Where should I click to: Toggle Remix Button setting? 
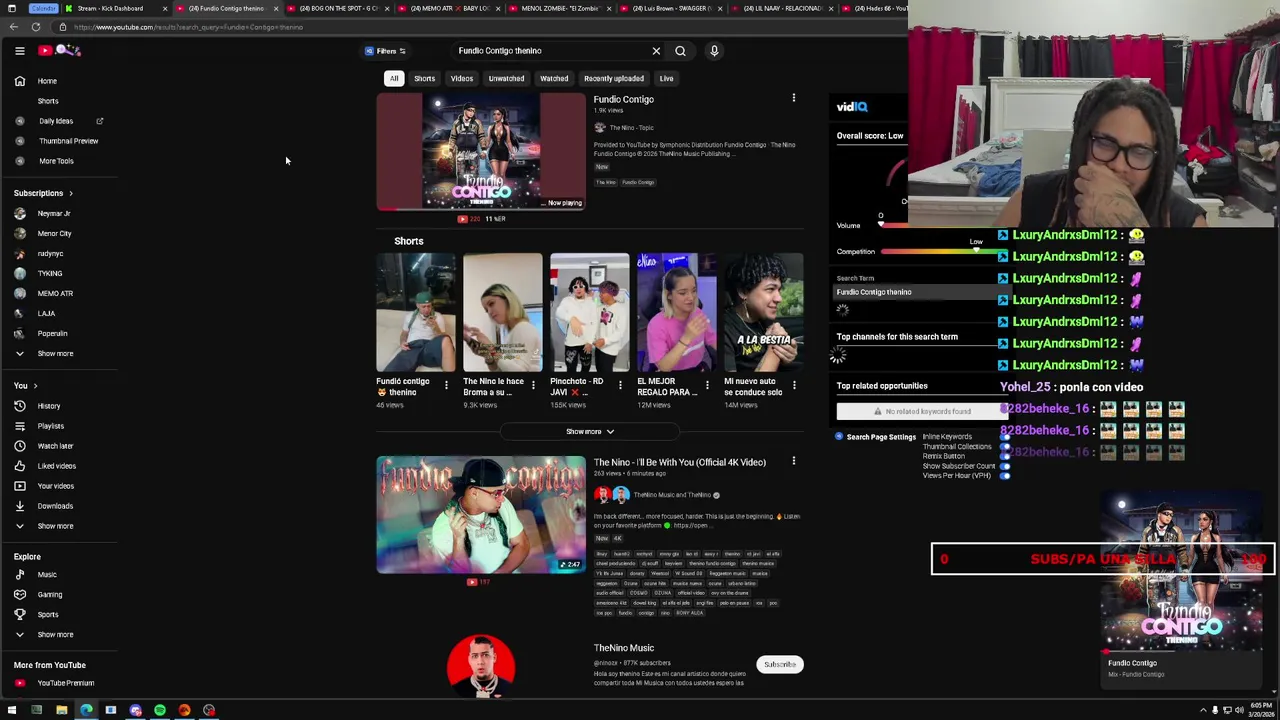(1005, 456)
